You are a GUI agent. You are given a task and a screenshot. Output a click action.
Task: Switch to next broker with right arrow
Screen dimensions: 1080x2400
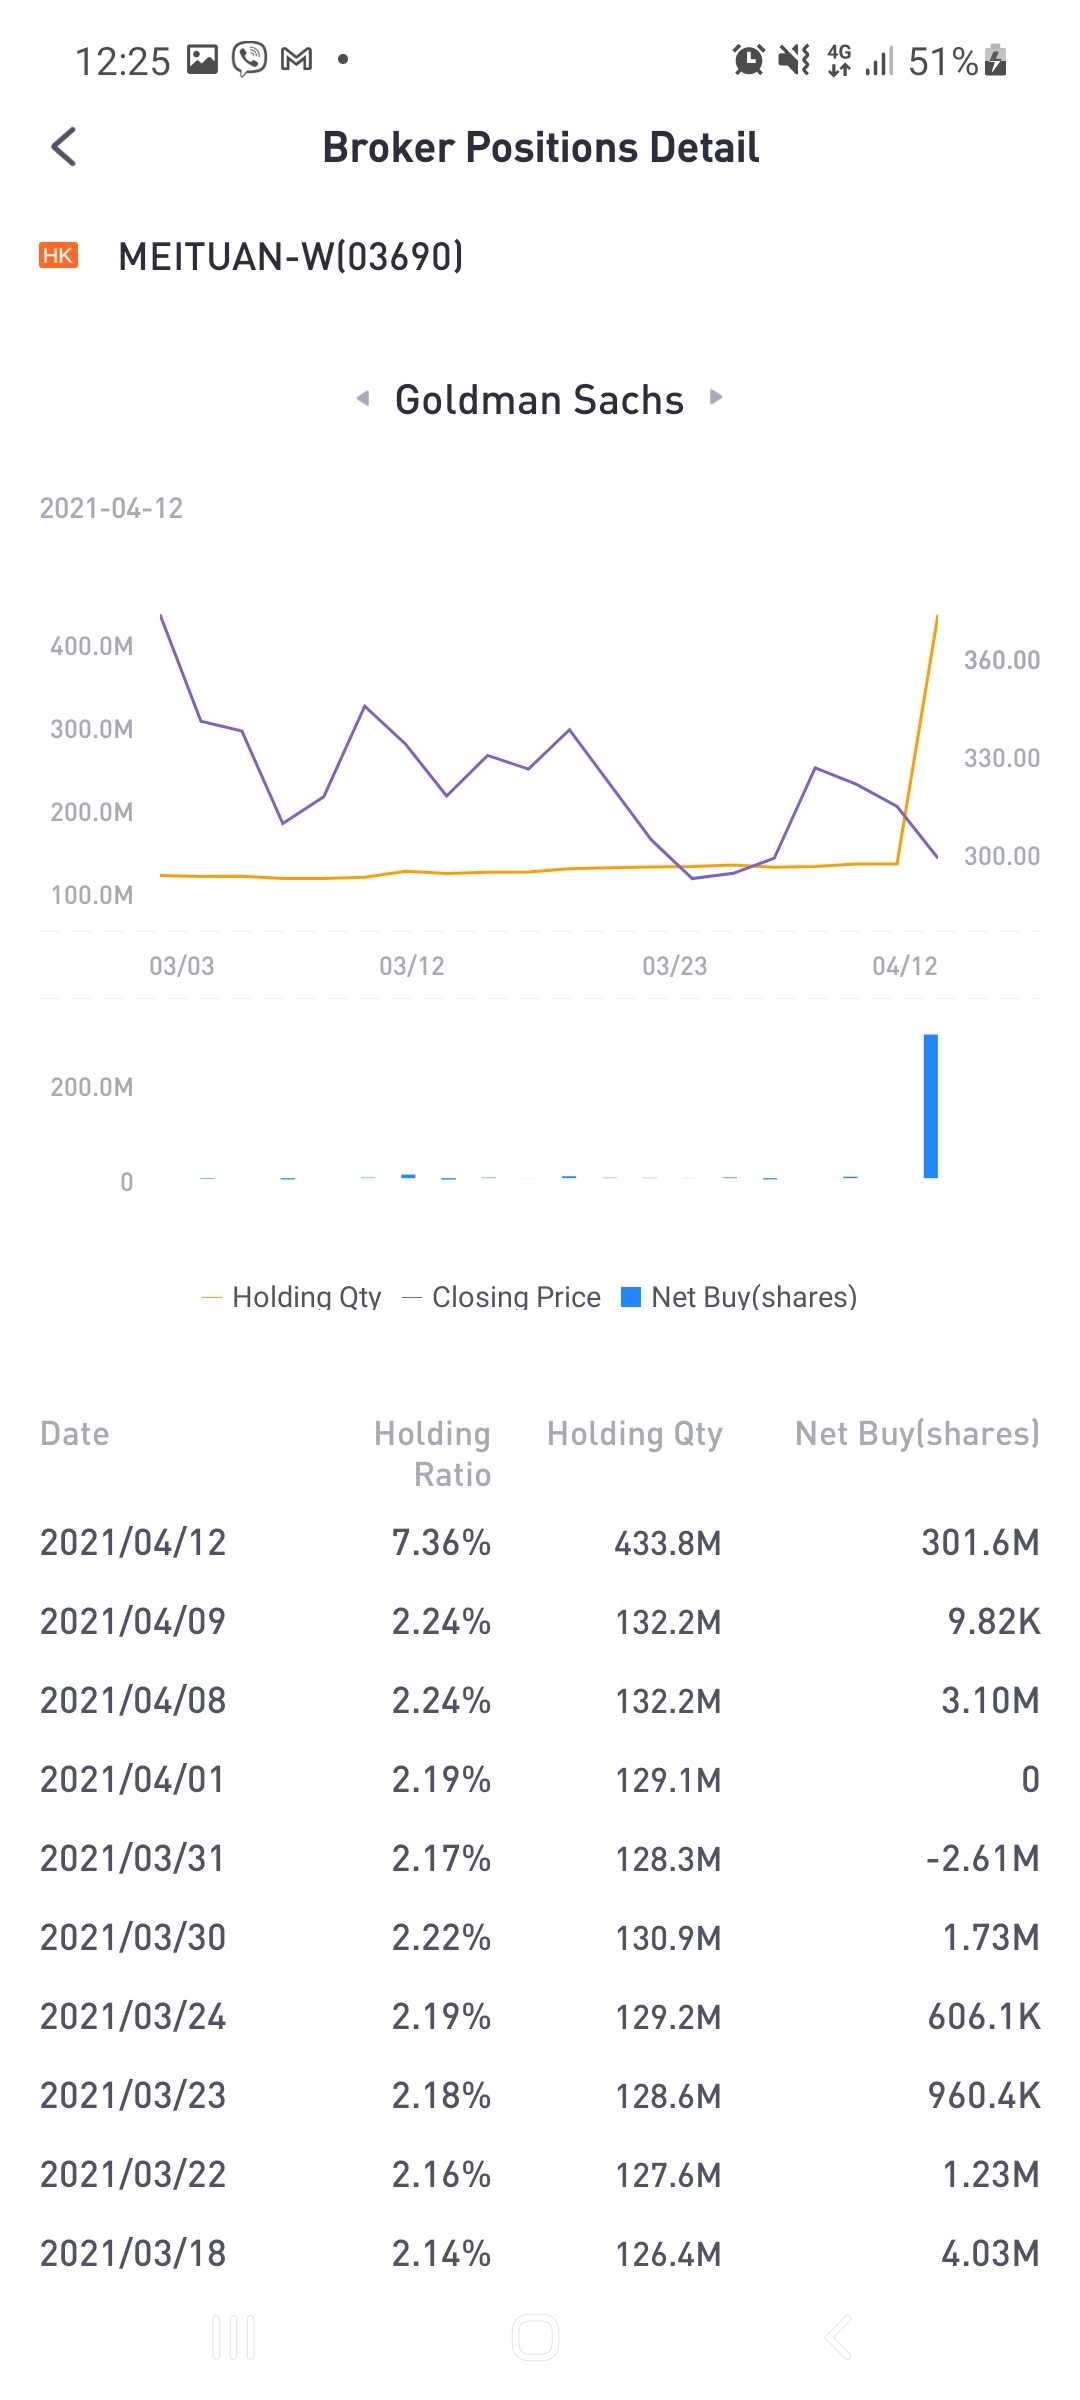click(x=716, y=397)
